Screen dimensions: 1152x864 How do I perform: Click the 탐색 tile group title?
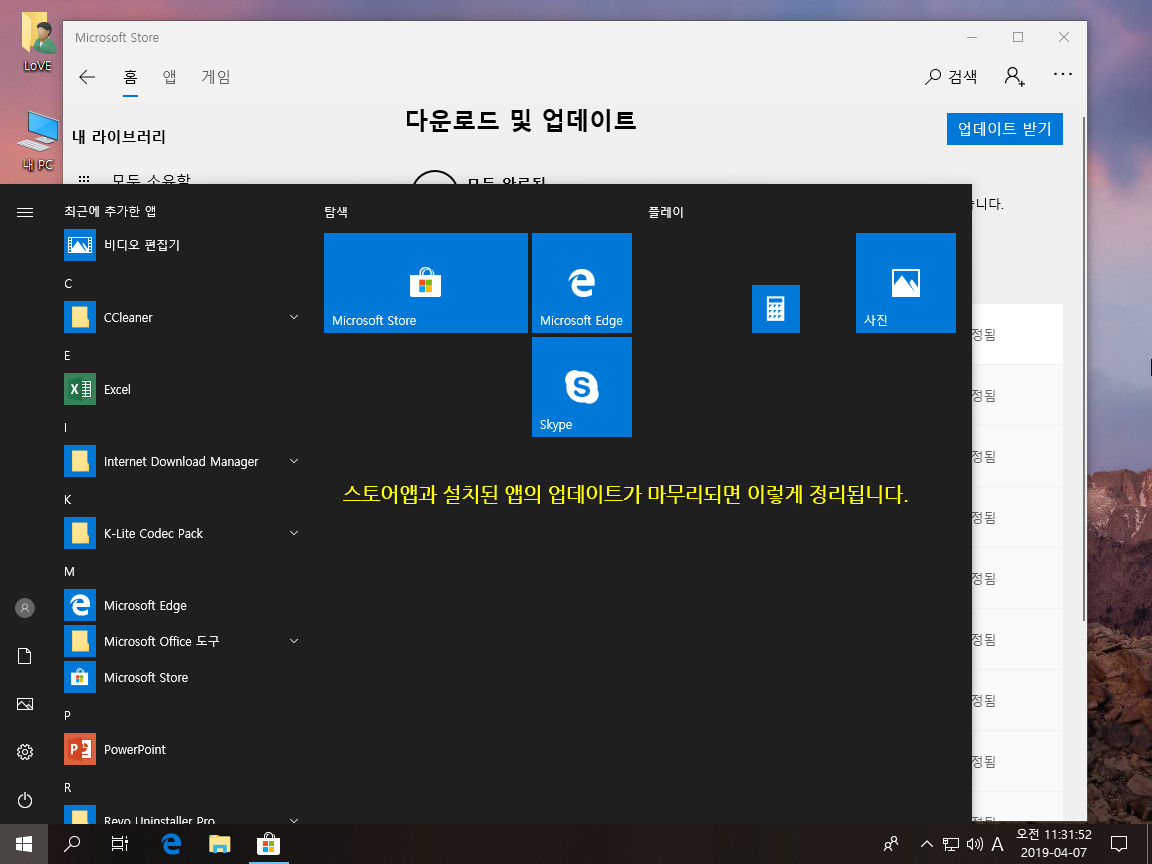coord(336,212)
